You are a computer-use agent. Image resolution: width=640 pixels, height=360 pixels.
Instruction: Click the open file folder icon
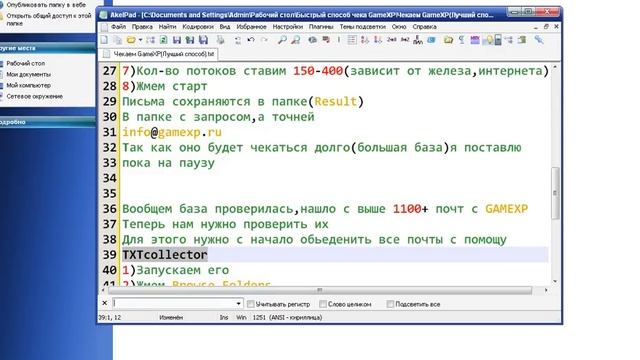131,40
